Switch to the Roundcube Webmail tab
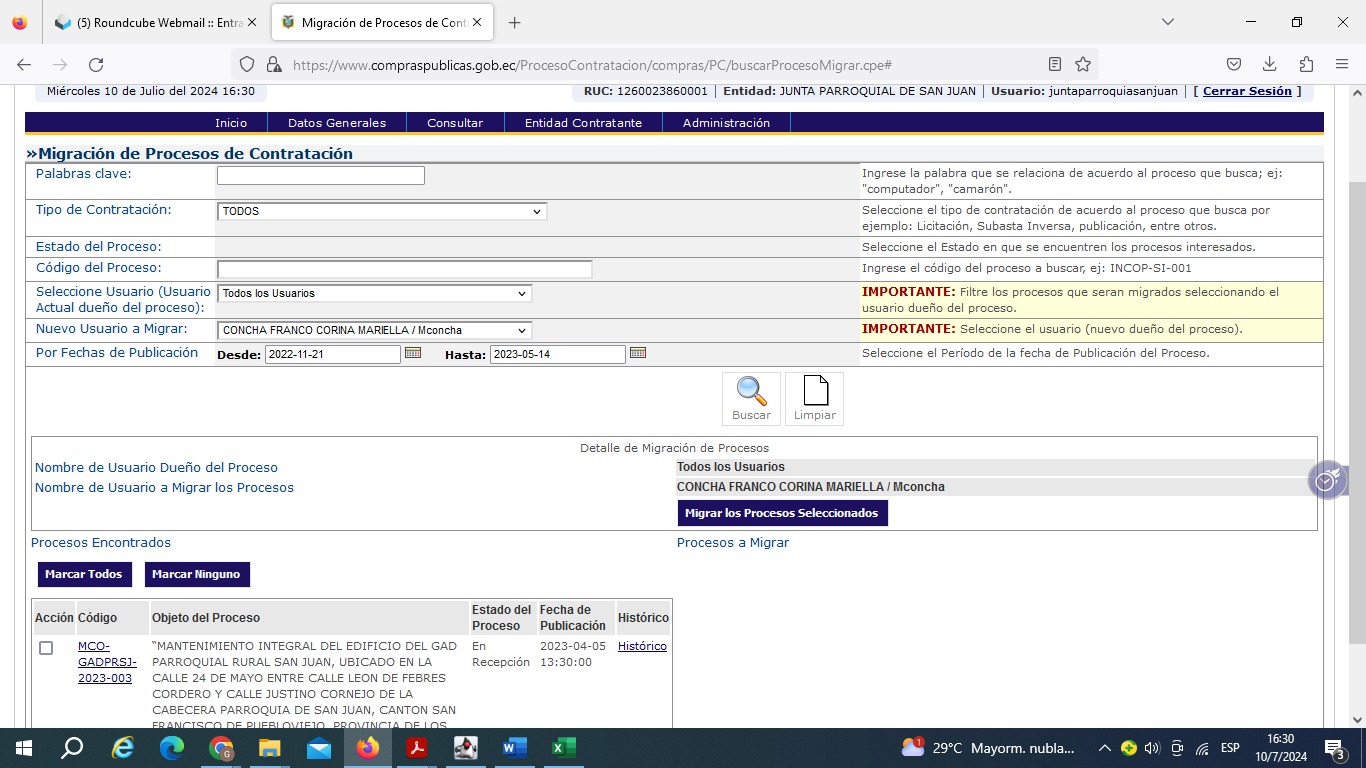Image resolution: width=1366 pixels, height=768 pixels. tap(156, 22)
